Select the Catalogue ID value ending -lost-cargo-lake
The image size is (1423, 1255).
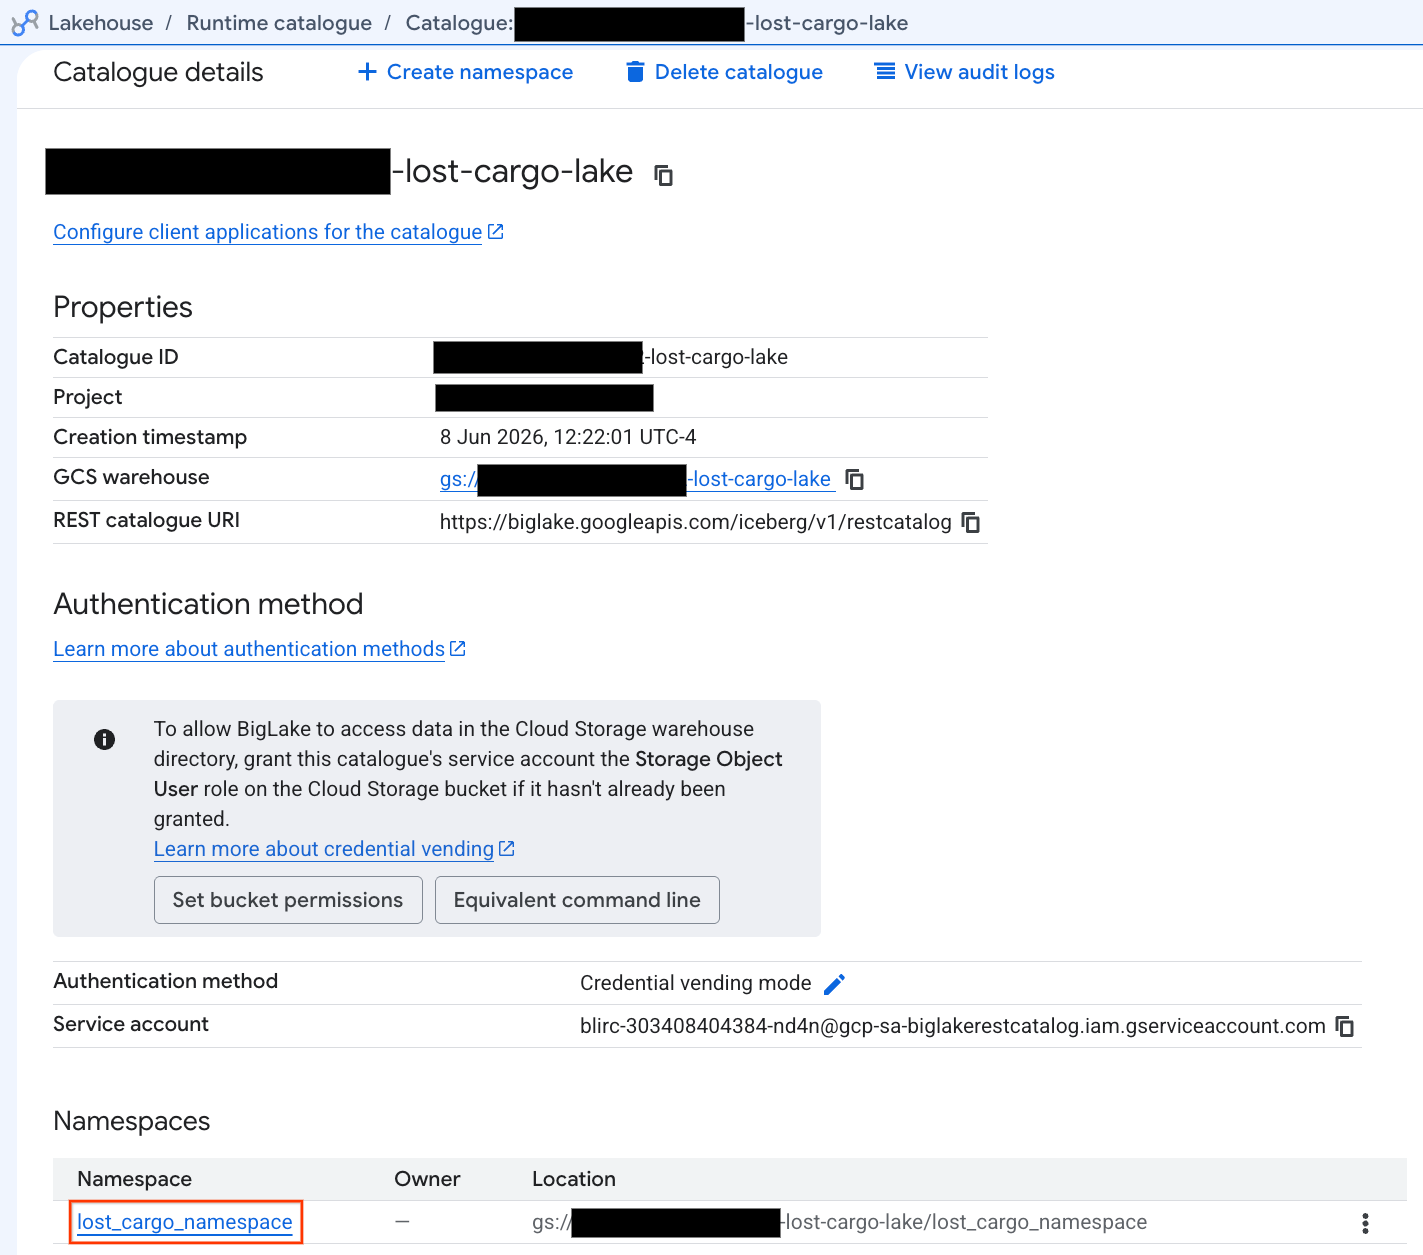611,357
